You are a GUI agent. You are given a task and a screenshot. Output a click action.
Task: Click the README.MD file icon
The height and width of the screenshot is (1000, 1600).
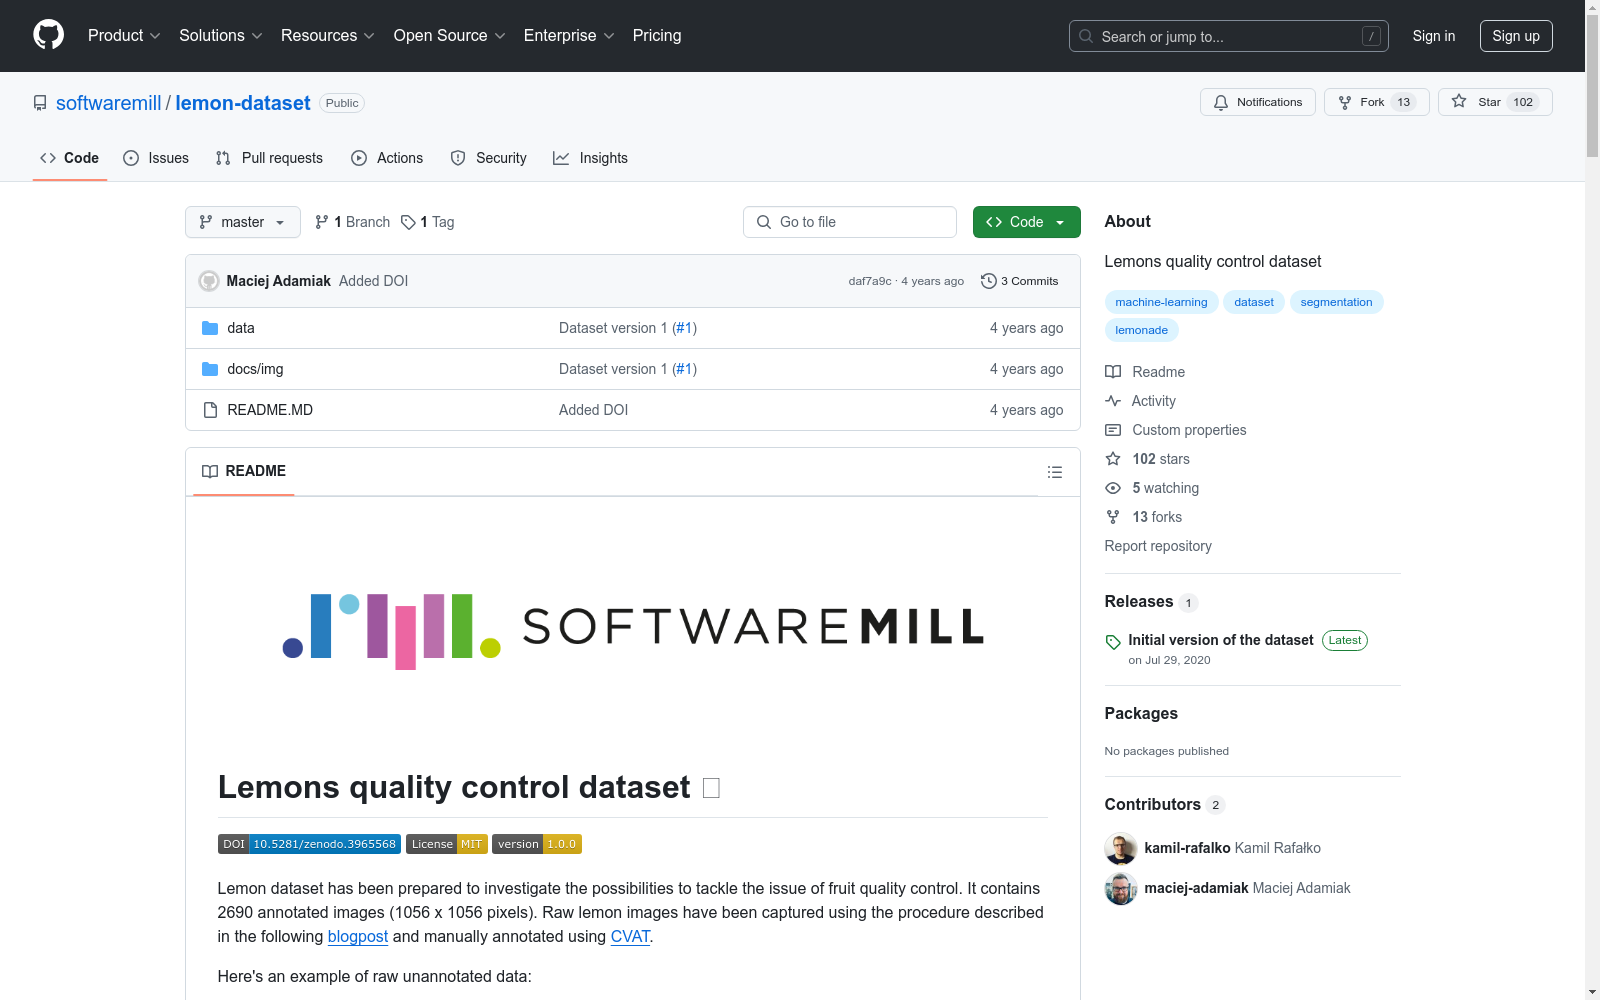(x=210, y=410)
